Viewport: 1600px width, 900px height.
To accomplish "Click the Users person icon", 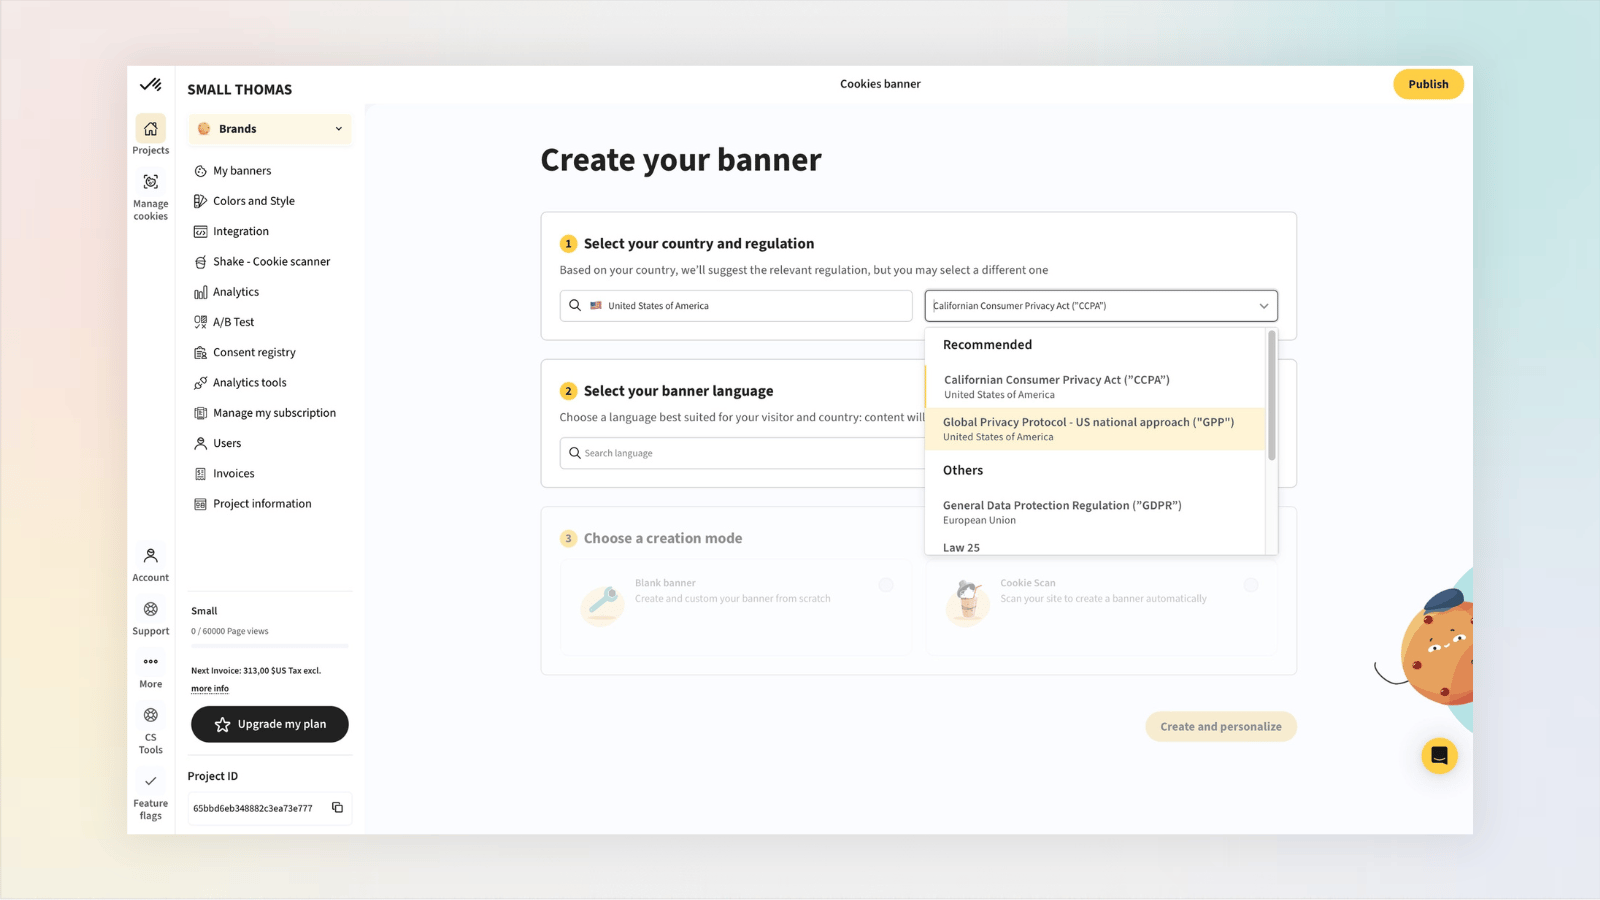I will [200, 443].
